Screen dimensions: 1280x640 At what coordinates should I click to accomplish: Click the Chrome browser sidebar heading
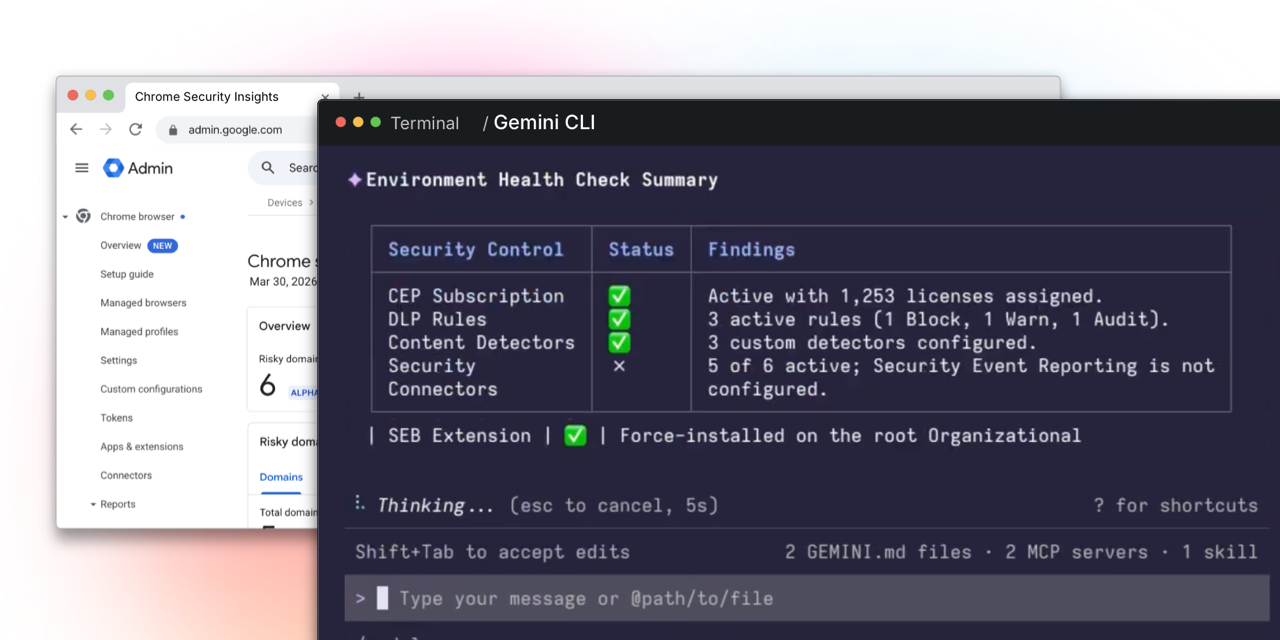(x=137, y=217)
